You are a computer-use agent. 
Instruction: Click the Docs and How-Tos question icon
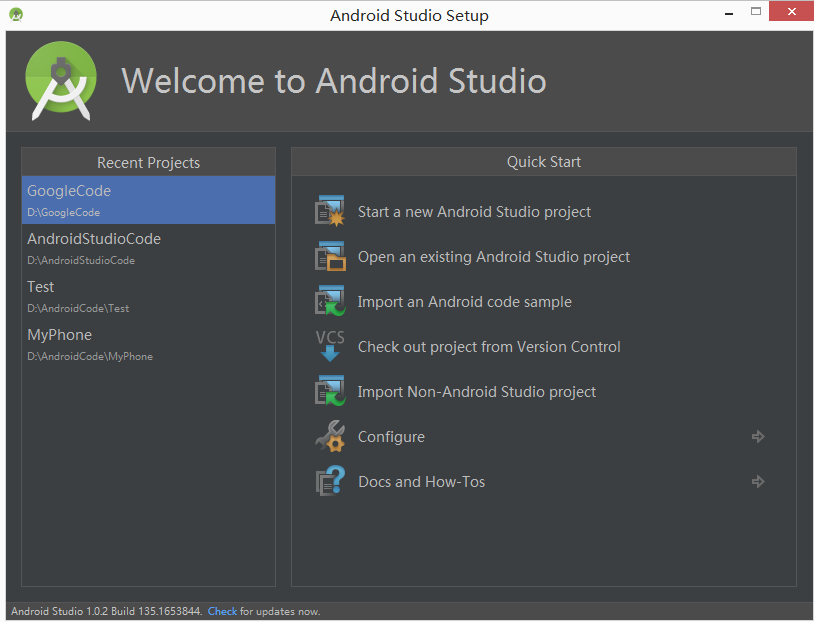[x=329, y=482]
